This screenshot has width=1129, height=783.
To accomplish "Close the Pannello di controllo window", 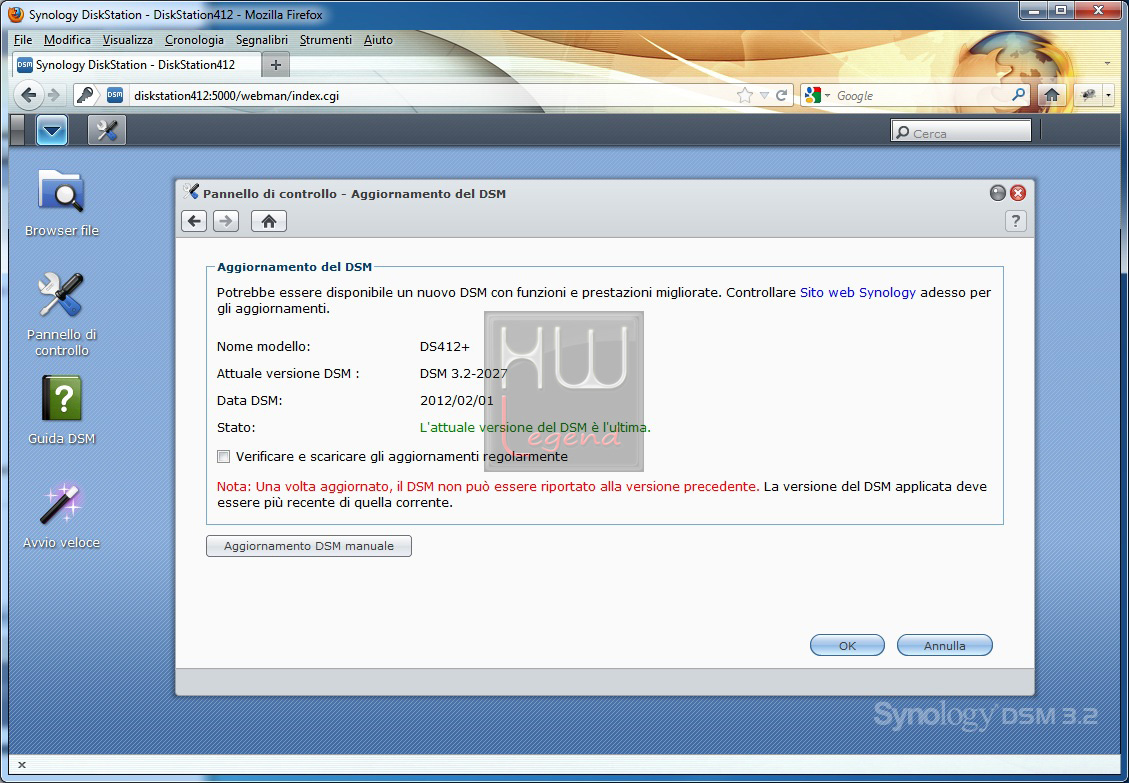I will (x=1018, y=193).
